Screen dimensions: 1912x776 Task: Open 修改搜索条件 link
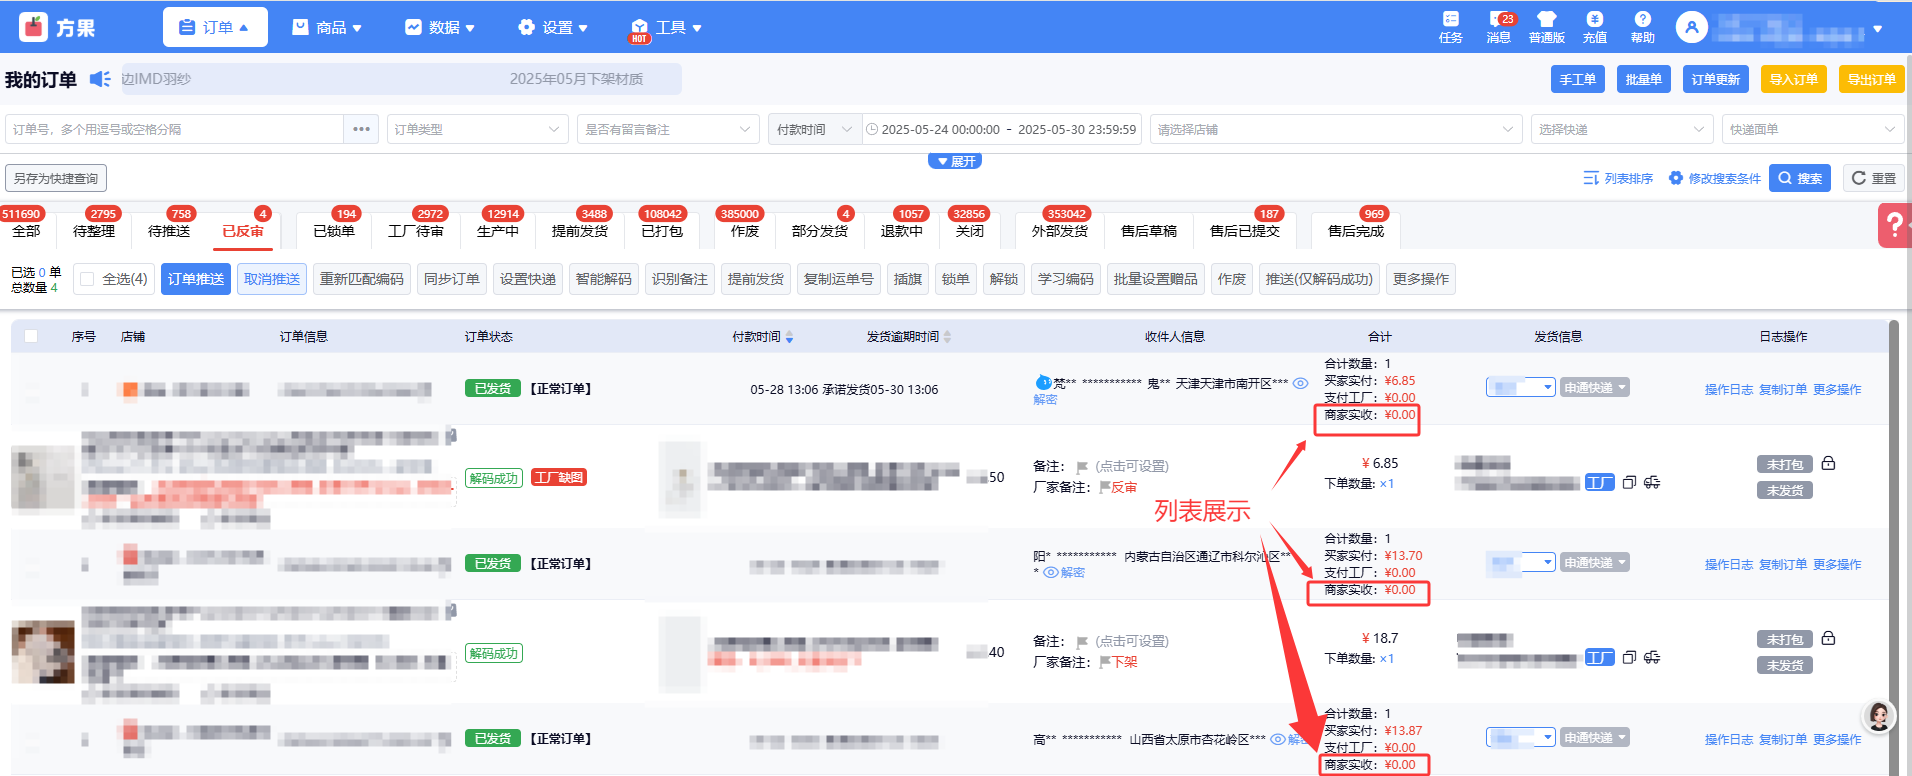(x=1715, y=178)
